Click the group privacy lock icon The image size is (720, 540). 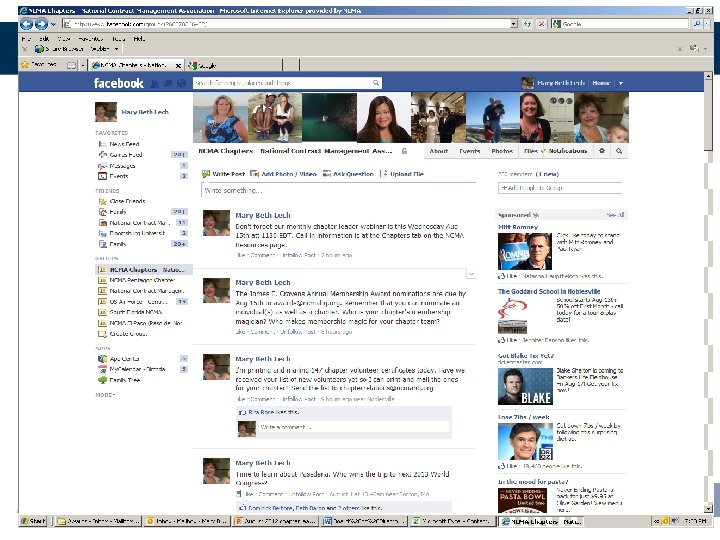(404, 151)
